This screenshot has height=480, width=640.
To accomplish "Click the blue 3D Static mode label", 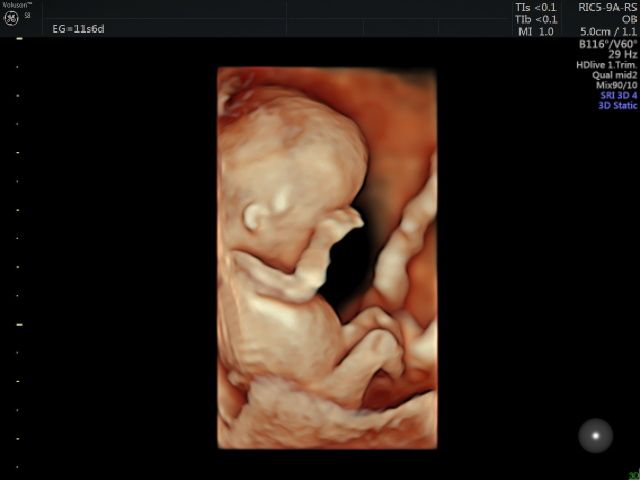I will coord(617,105).
